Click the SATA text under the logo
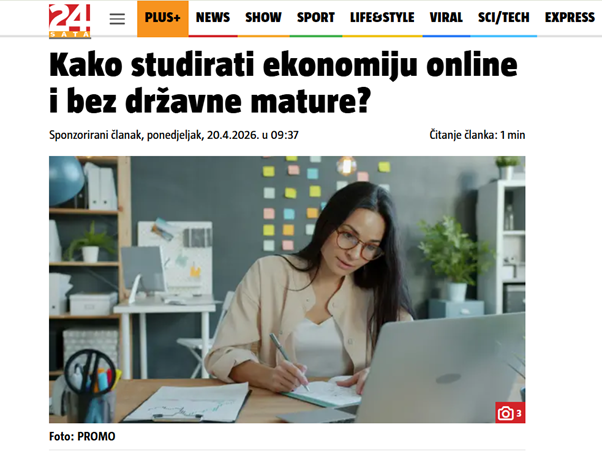The width and height of the screenshot is (602, 452). click(x=70, y=35)
